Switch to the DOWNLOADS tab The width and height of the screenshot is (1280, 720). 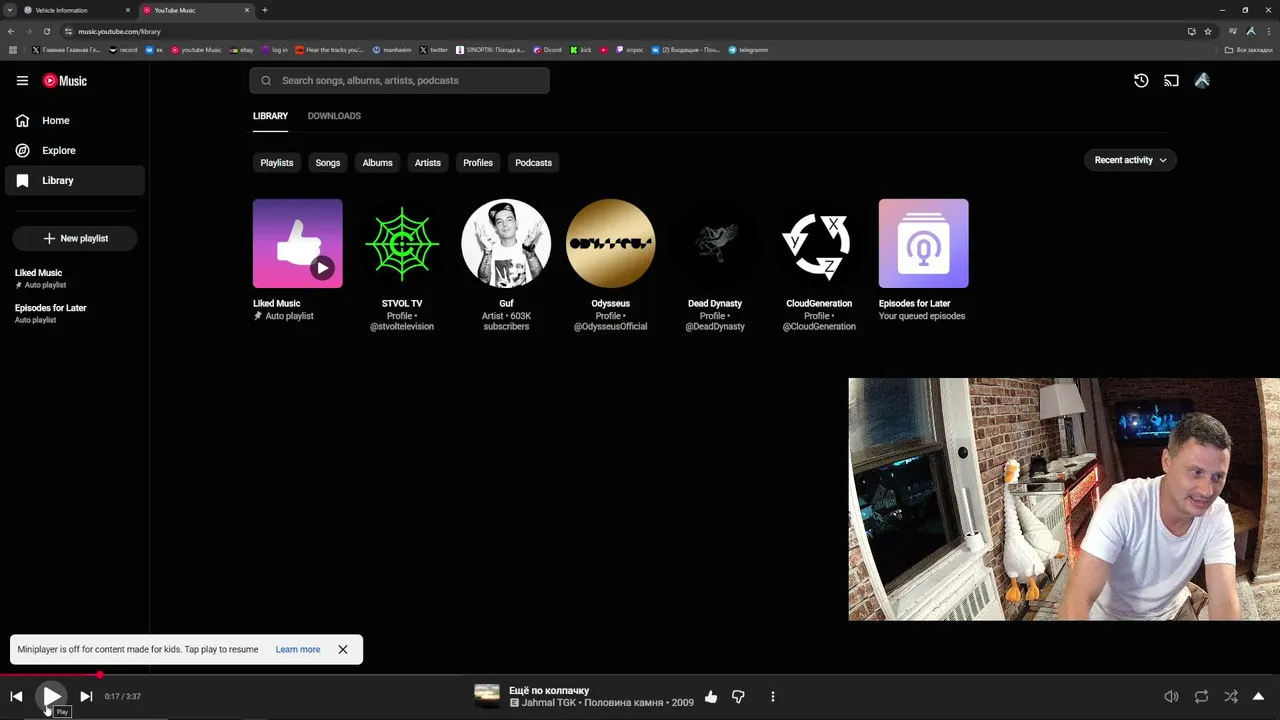(x=334, y=116)
